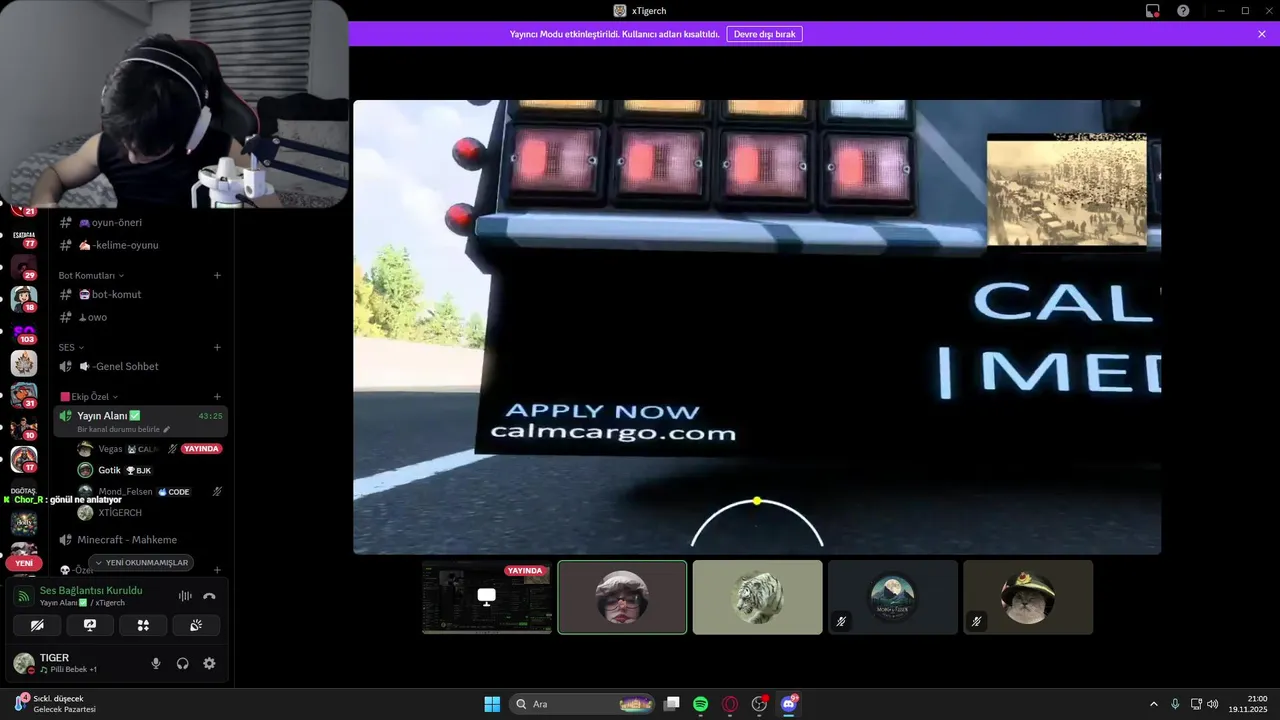Mute microphone in user panel

click(x=156, y=663)
